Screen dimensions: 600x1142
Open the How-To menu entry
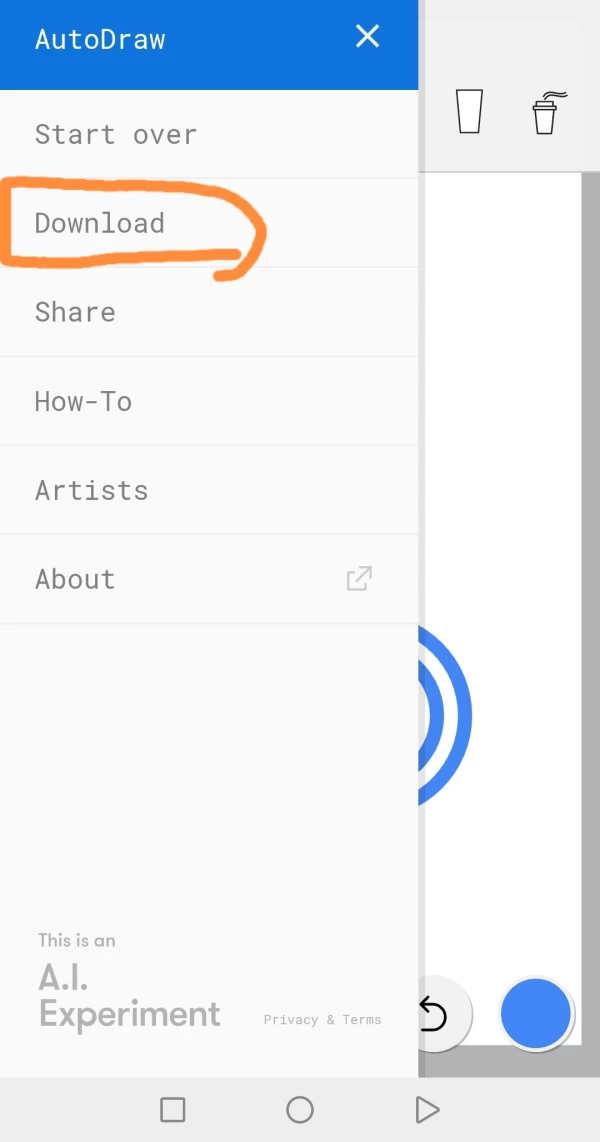[83, 401]
